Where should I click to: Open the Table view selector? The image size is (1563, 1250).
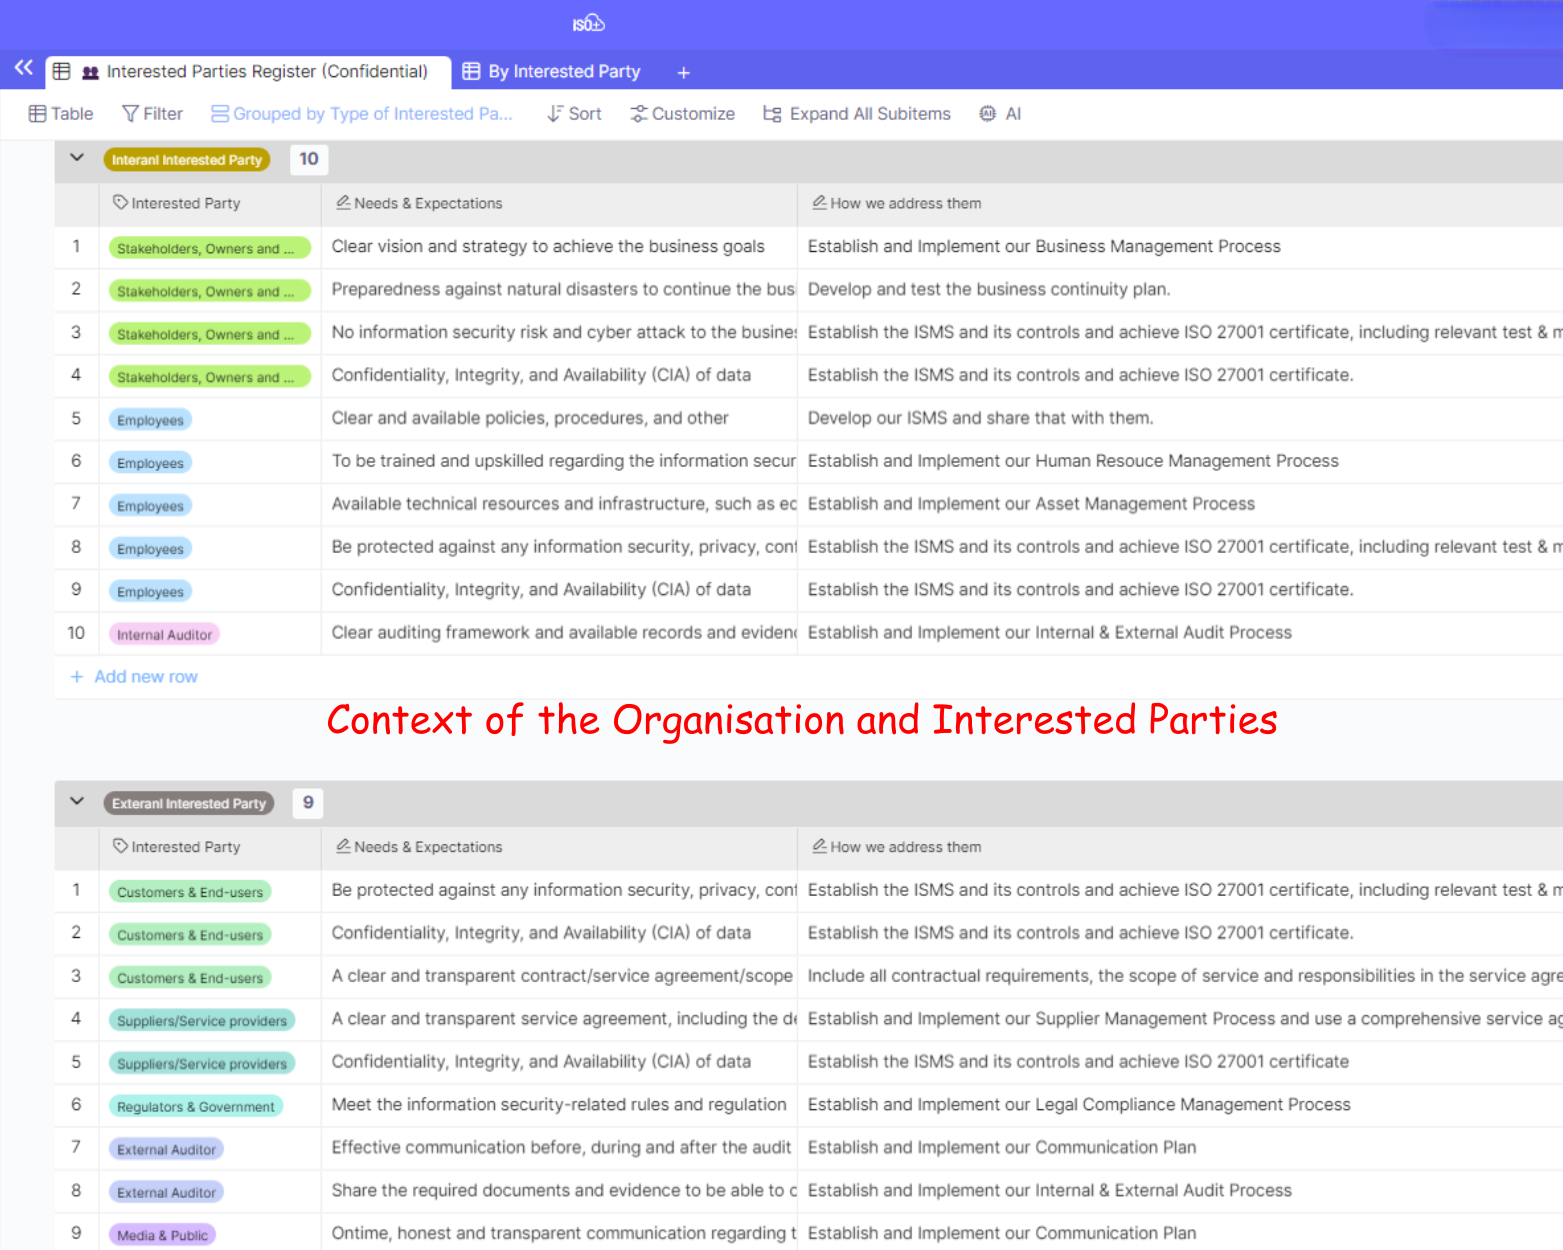click(x=61, y=114)
